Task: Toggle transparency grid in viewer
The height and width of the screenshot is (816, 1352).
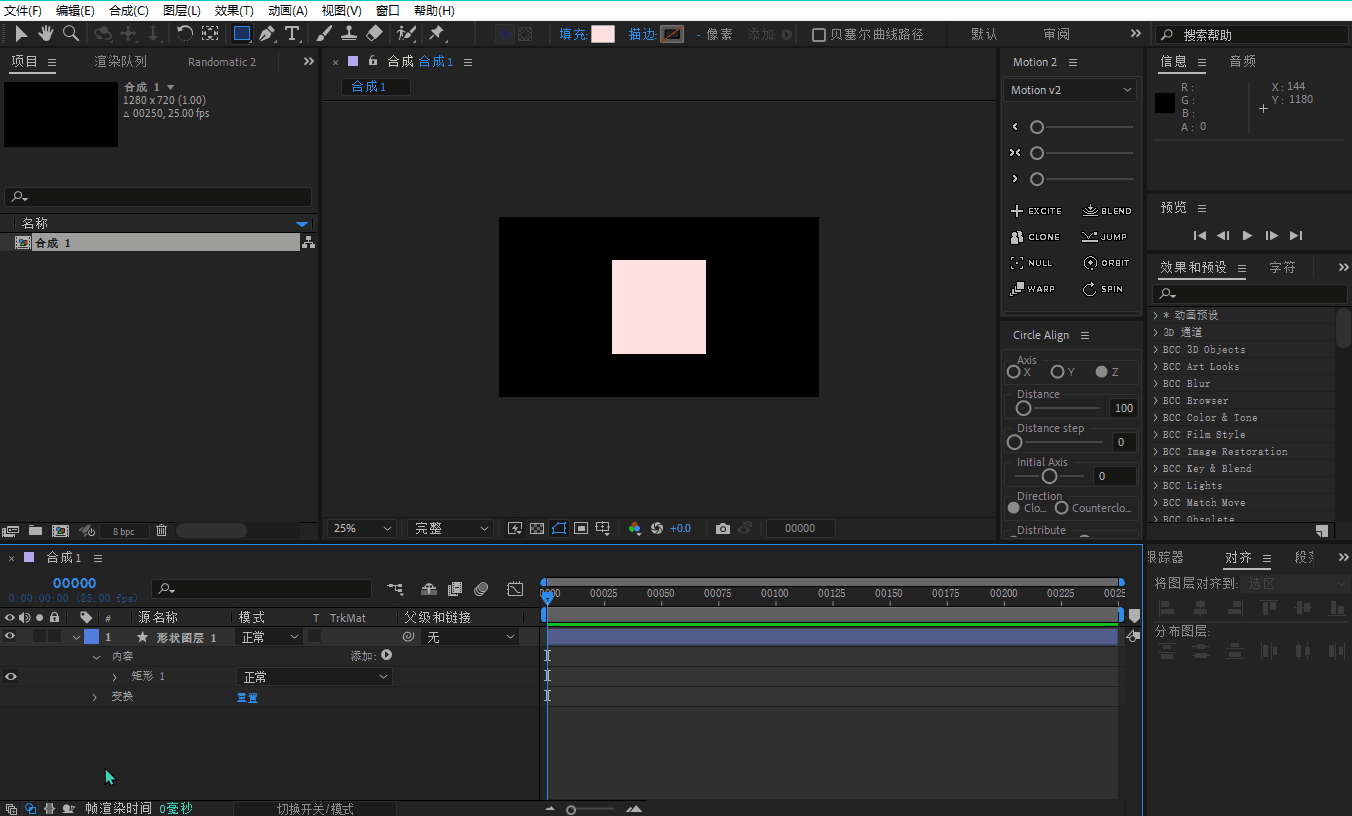Action: (536, 528)
